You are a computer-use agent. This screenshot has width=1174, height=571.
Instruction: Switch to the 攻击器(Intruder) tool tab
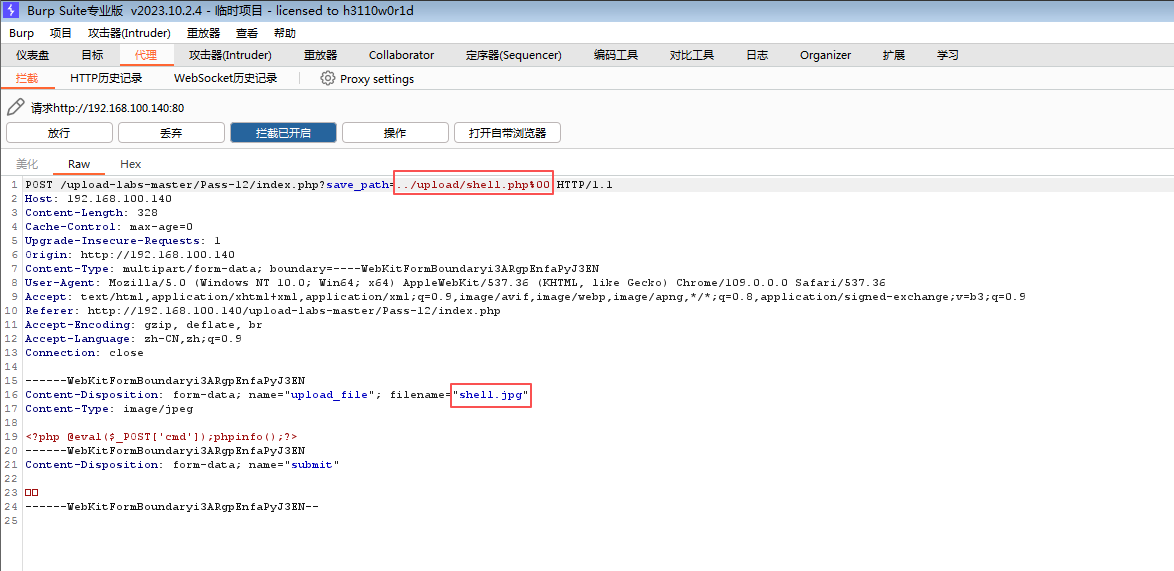coord(231,55)
